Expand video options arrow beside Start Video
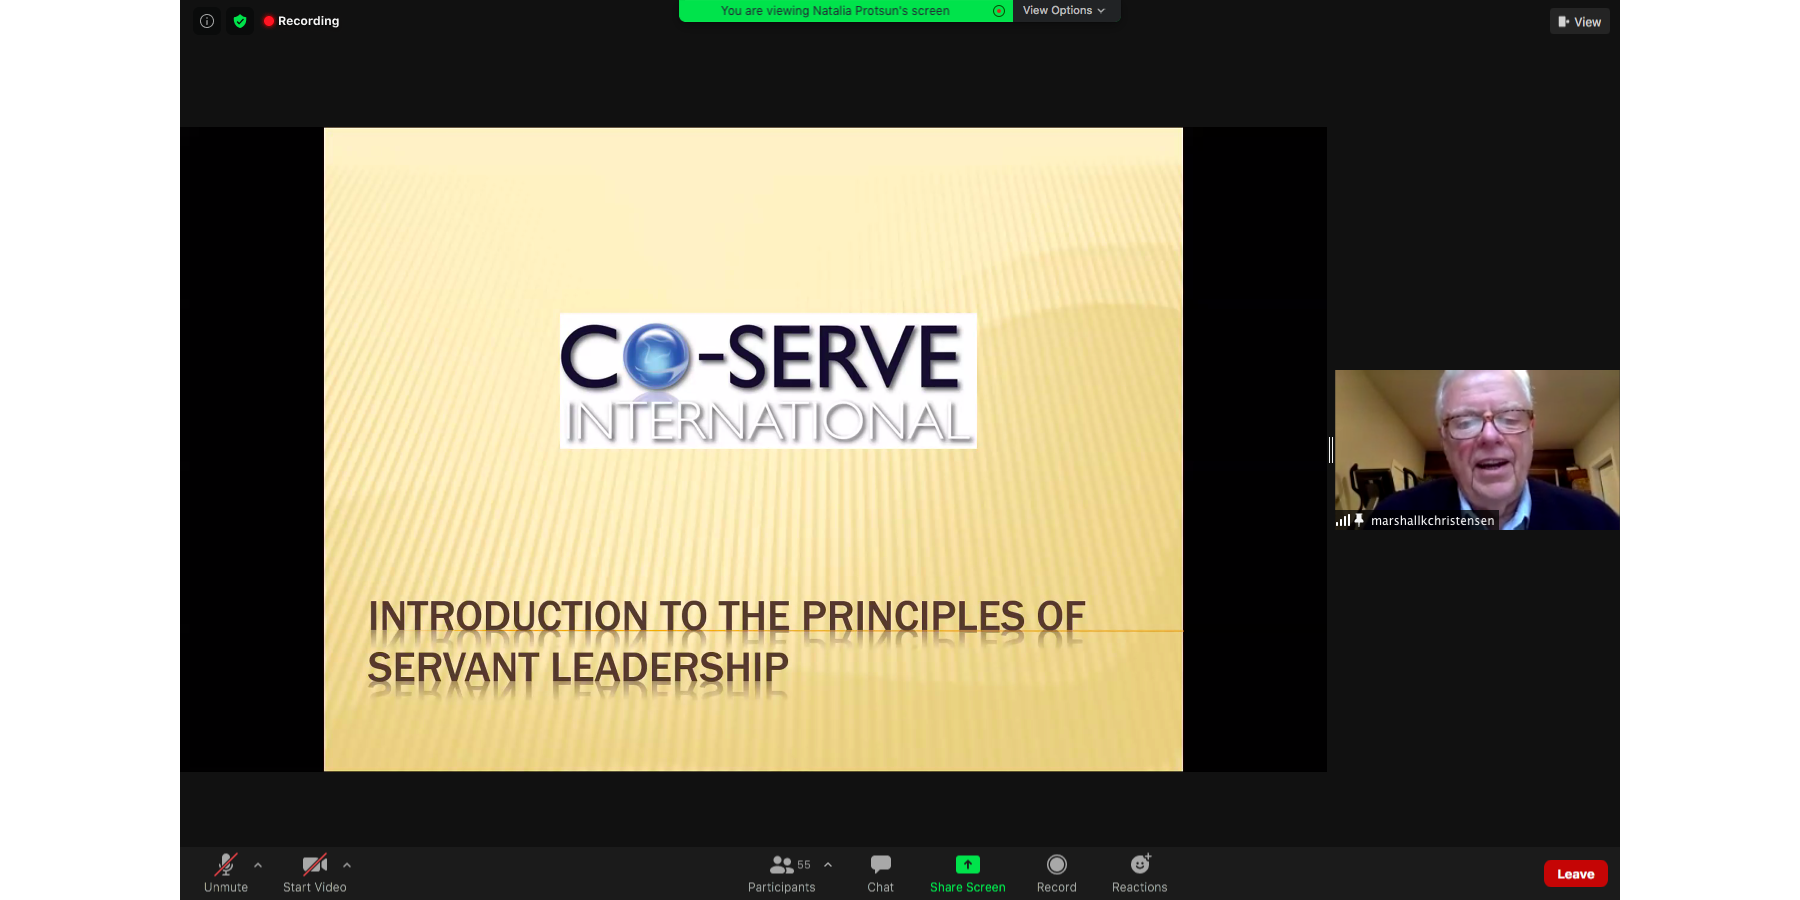The image size is (1800, 900). click(347, 865)
